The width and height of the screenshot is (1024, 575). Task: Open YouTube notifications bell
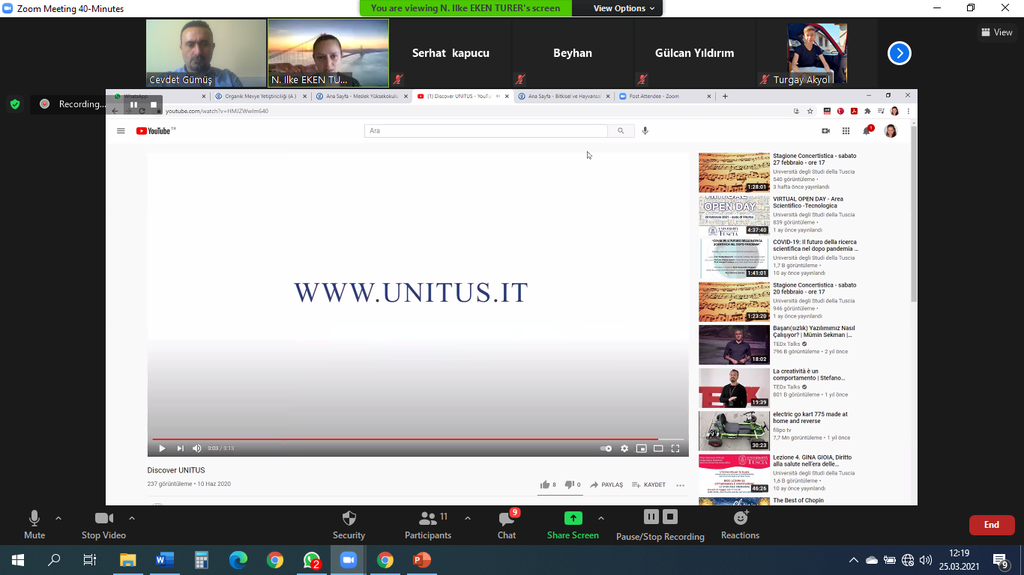(867, 131)
